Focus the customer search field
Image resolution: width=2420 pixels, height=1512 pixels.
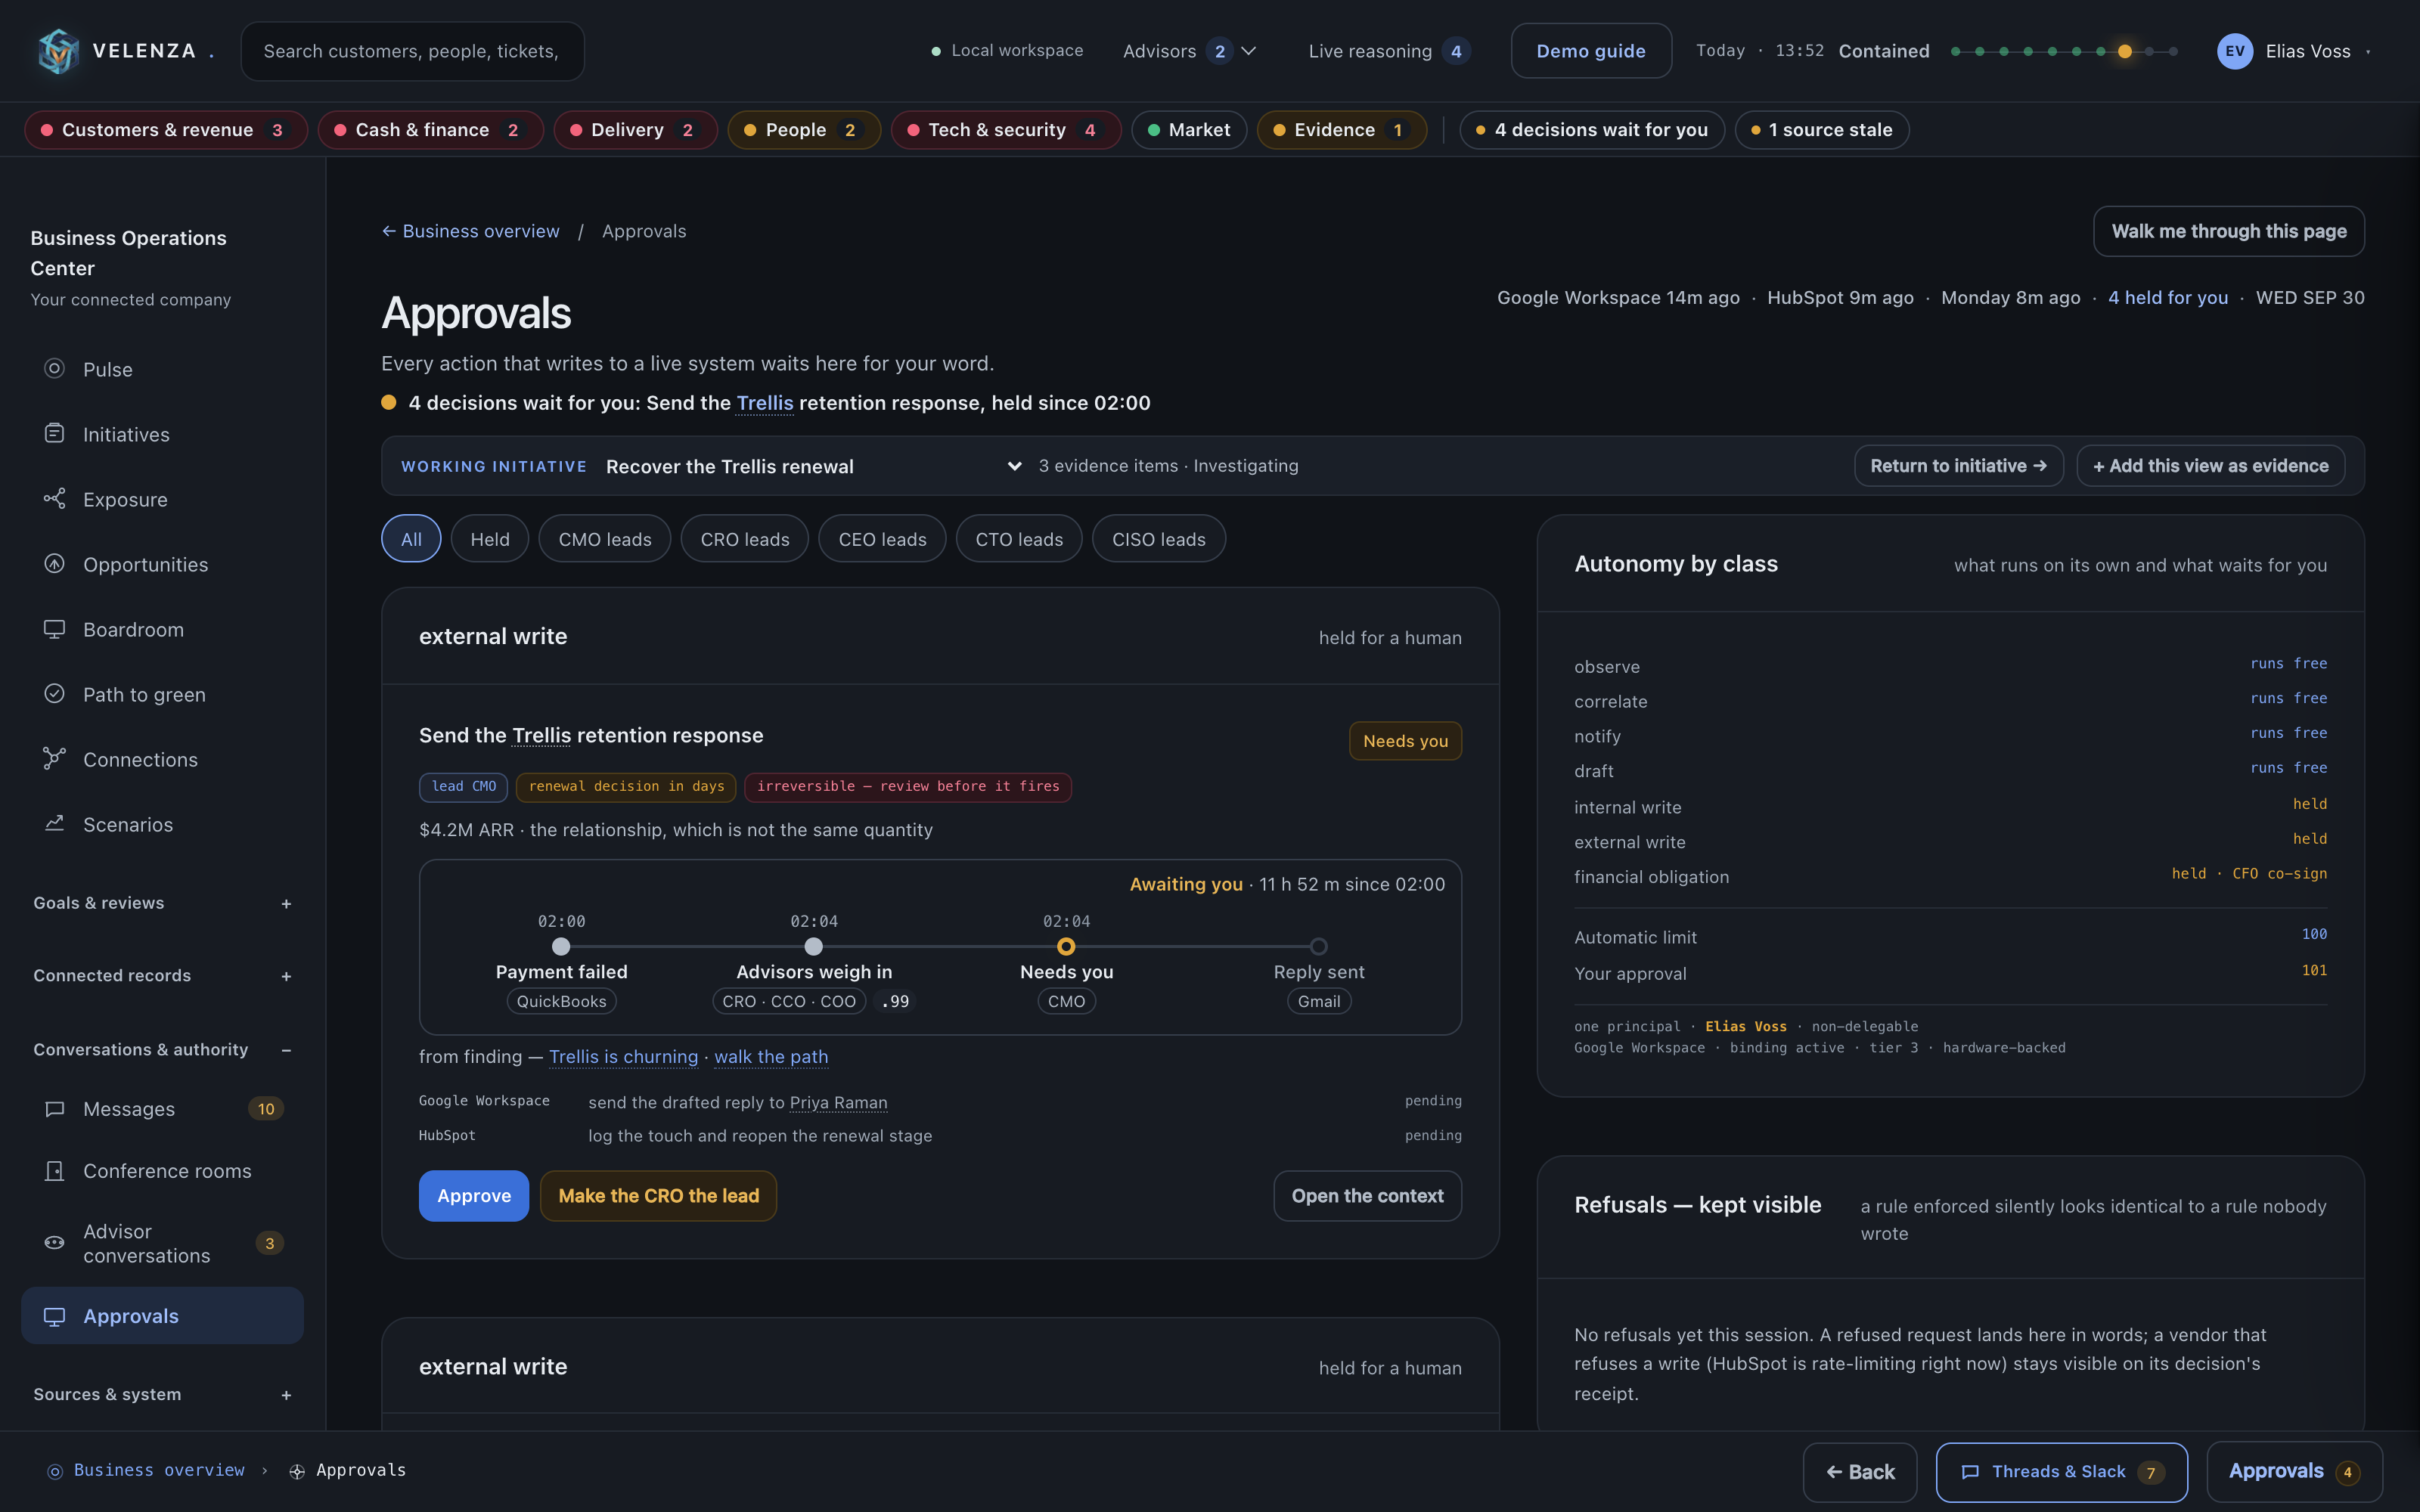coord(412,51)
